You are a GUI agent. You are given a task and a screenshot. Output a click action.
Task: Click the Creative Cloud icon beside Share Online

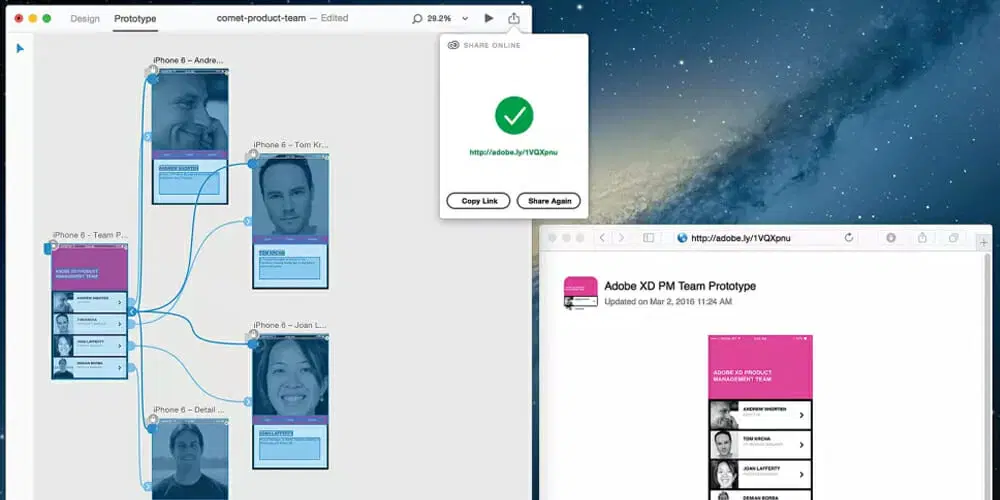tap(453, 45)
